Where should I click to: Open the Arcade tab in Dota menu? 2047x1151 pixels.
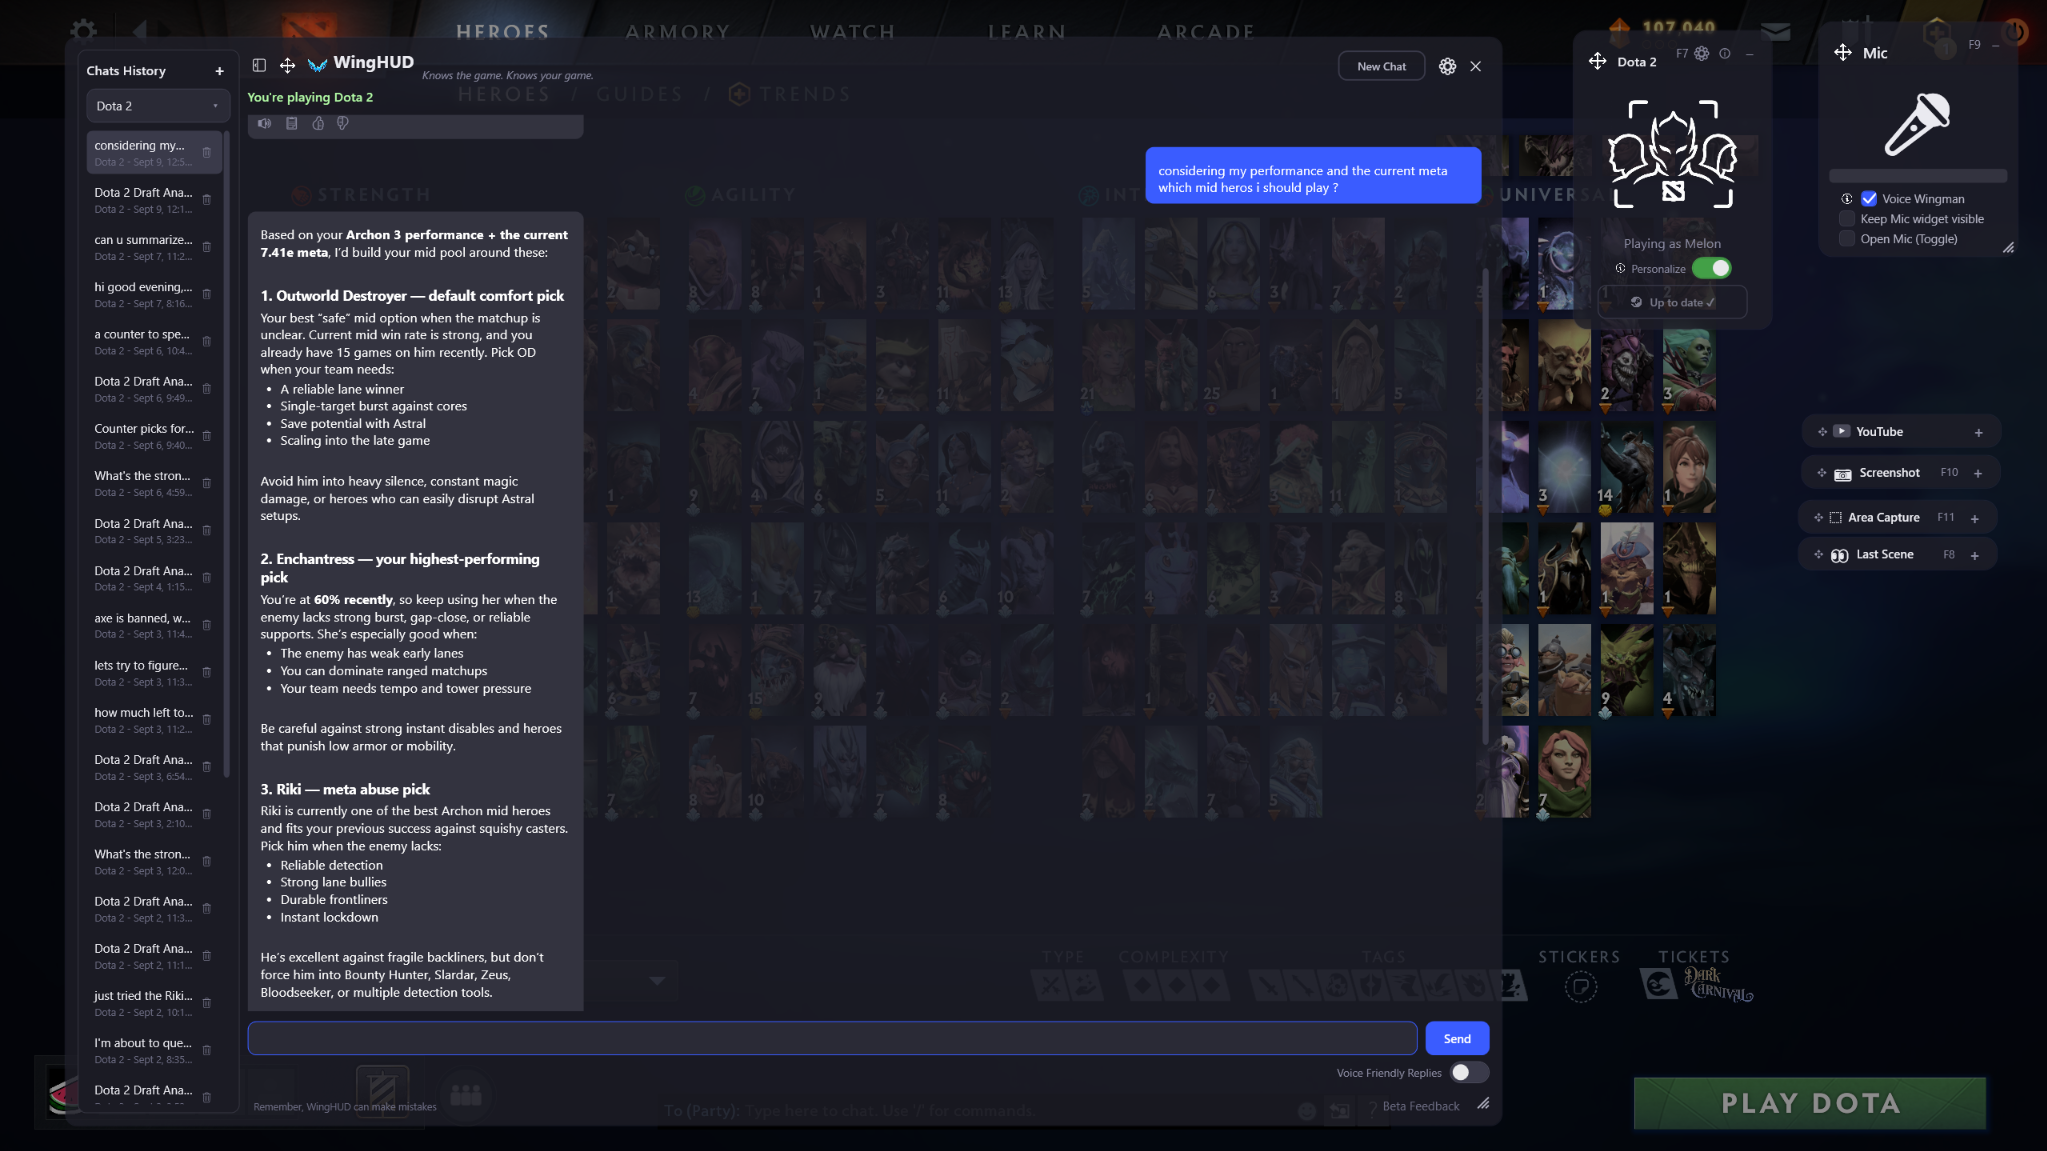pyautogui.click(x=1206, y=31)
